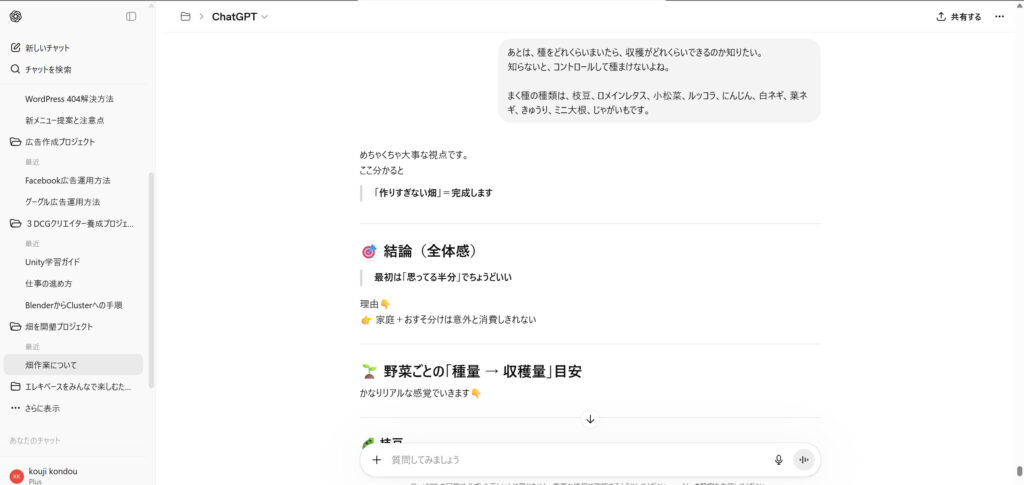Image resolution: width=1024 pixels, height=485 pixels.
Task: Click the 共有する share button
Action: pos(958,16)
